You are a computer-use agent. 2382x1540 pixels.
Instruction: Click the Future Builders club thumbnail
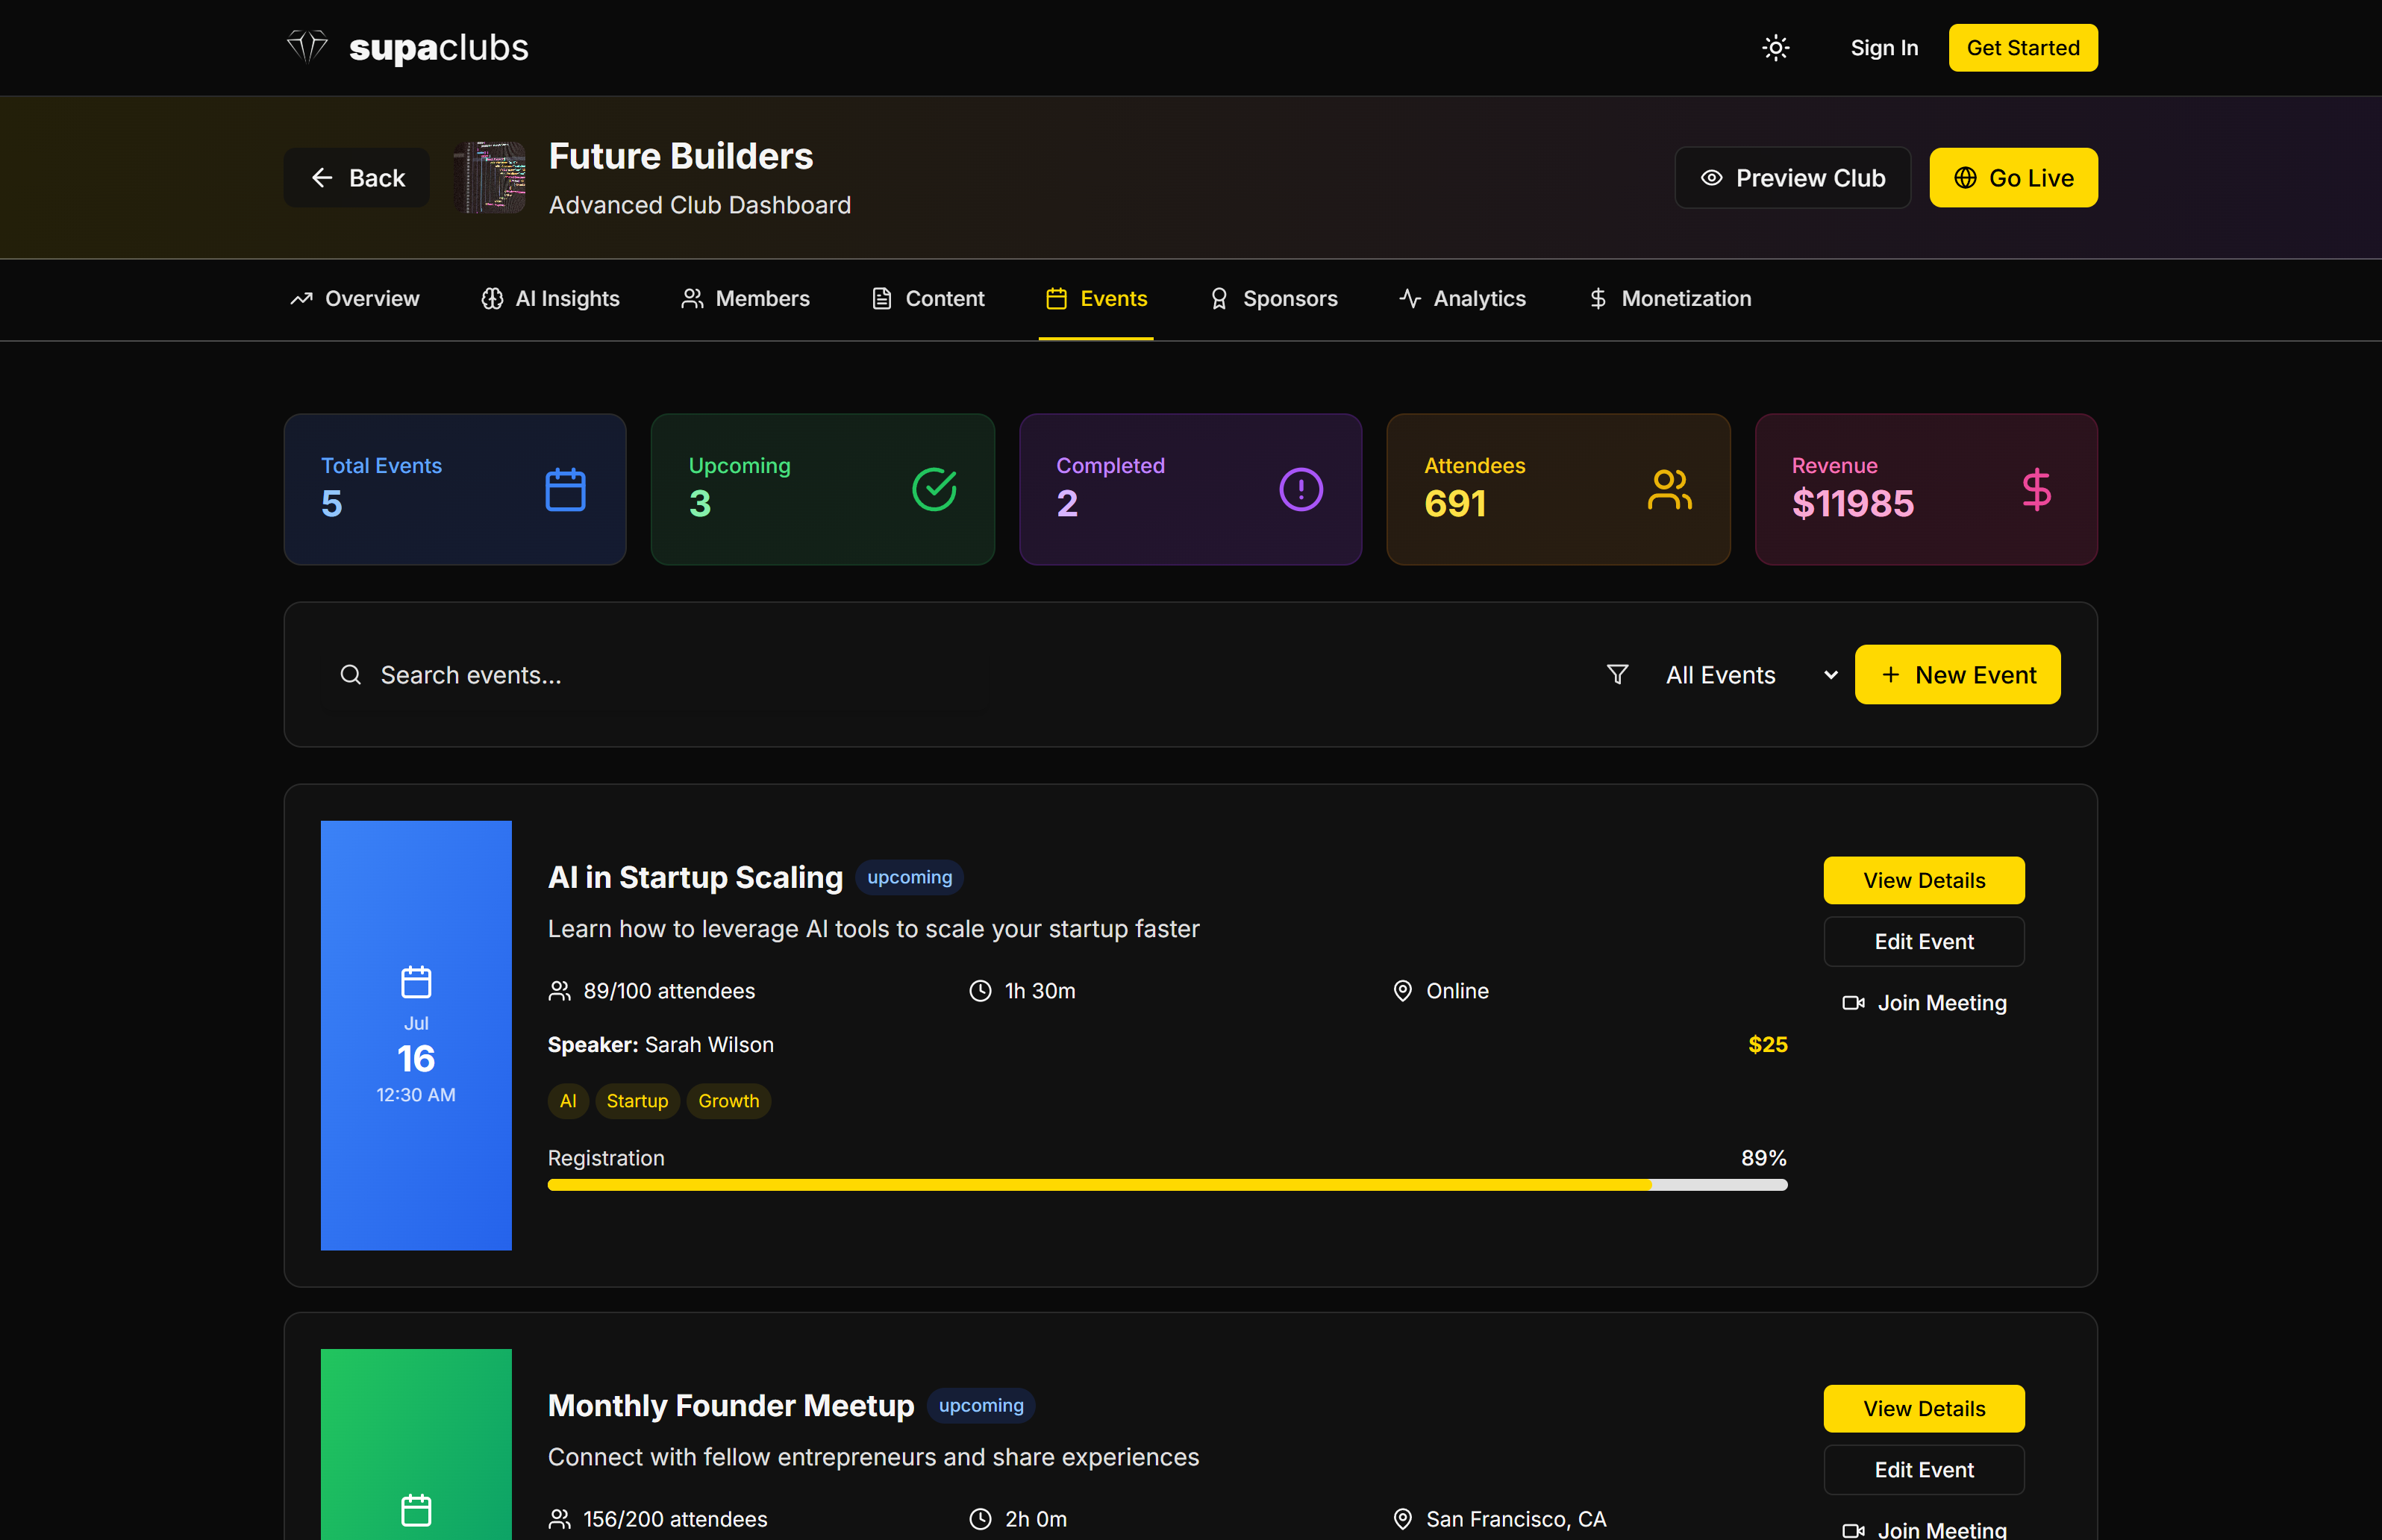(x=489, y=178)
